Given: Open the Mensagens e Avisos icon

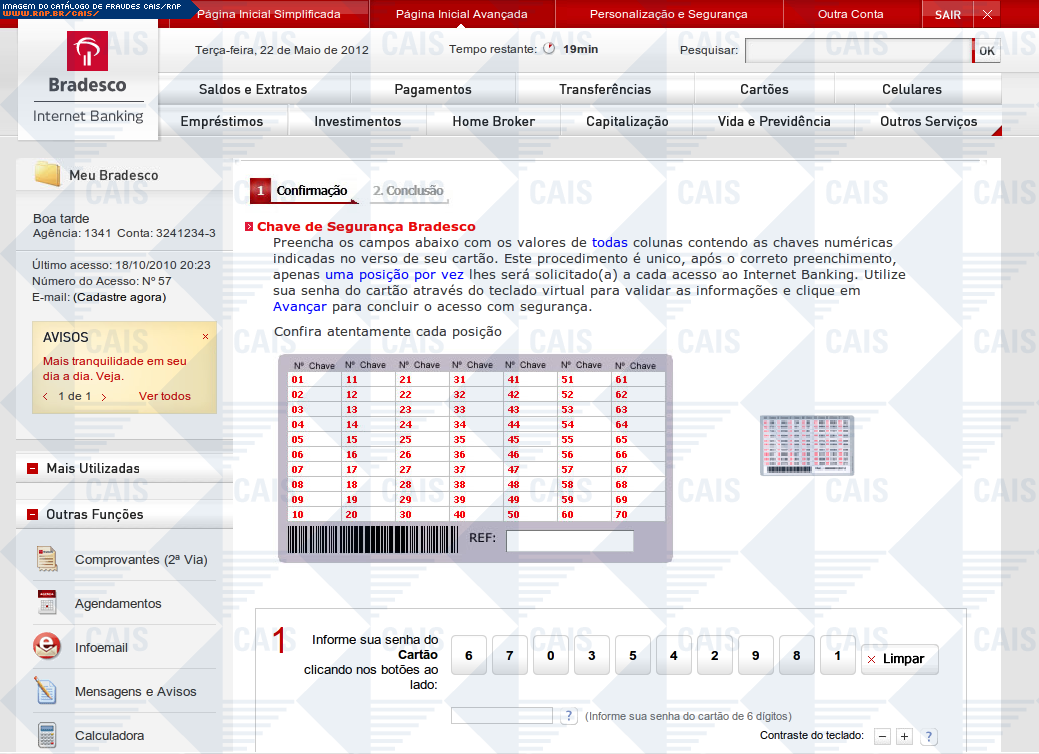Looking at the screenshot, I should click(46, 691).
